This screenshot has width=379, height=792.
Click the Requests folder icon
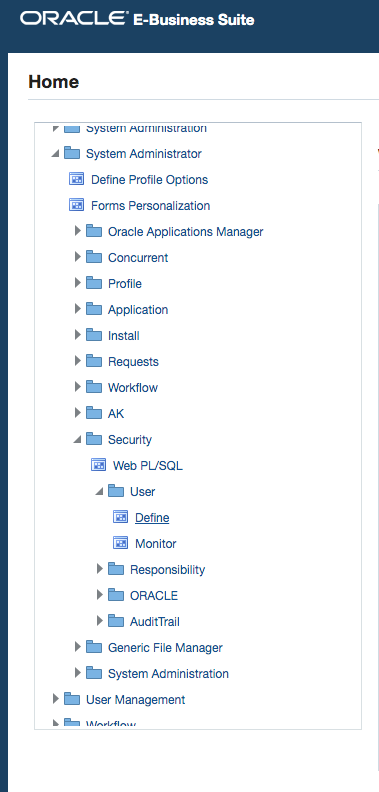(x=94, y=361)
